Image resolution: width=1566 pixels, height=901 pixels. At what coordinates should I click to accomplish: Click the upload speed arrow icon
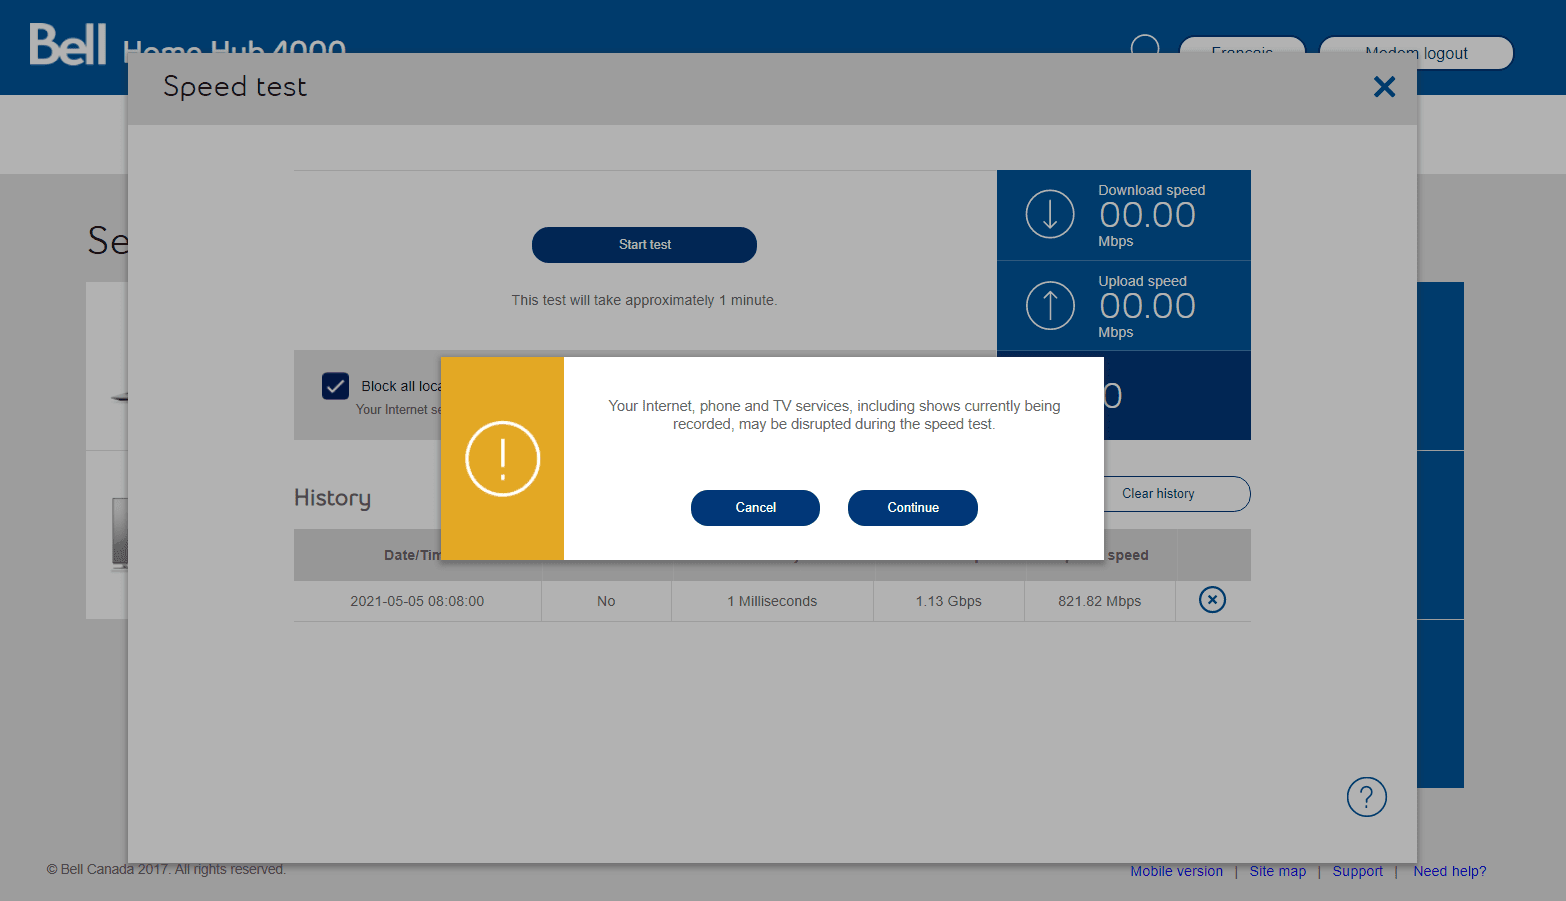(x=1049, y=305)
